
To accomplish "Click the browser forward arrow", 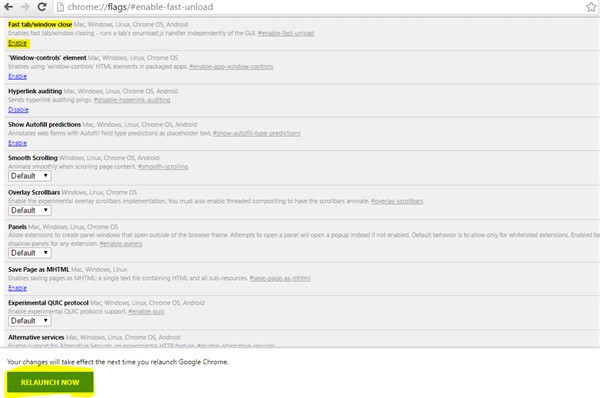I will tap(25, 7).
